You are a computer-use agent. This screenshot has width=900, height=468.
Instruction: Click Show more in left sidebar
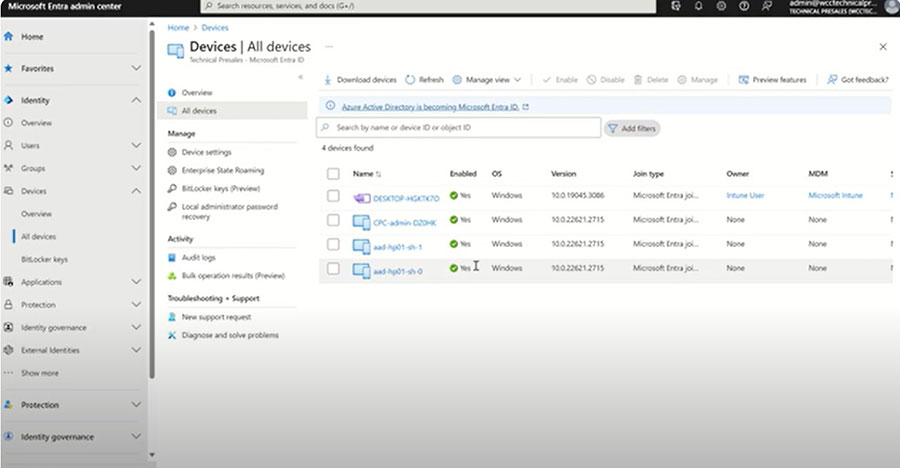tap(40, 373)
